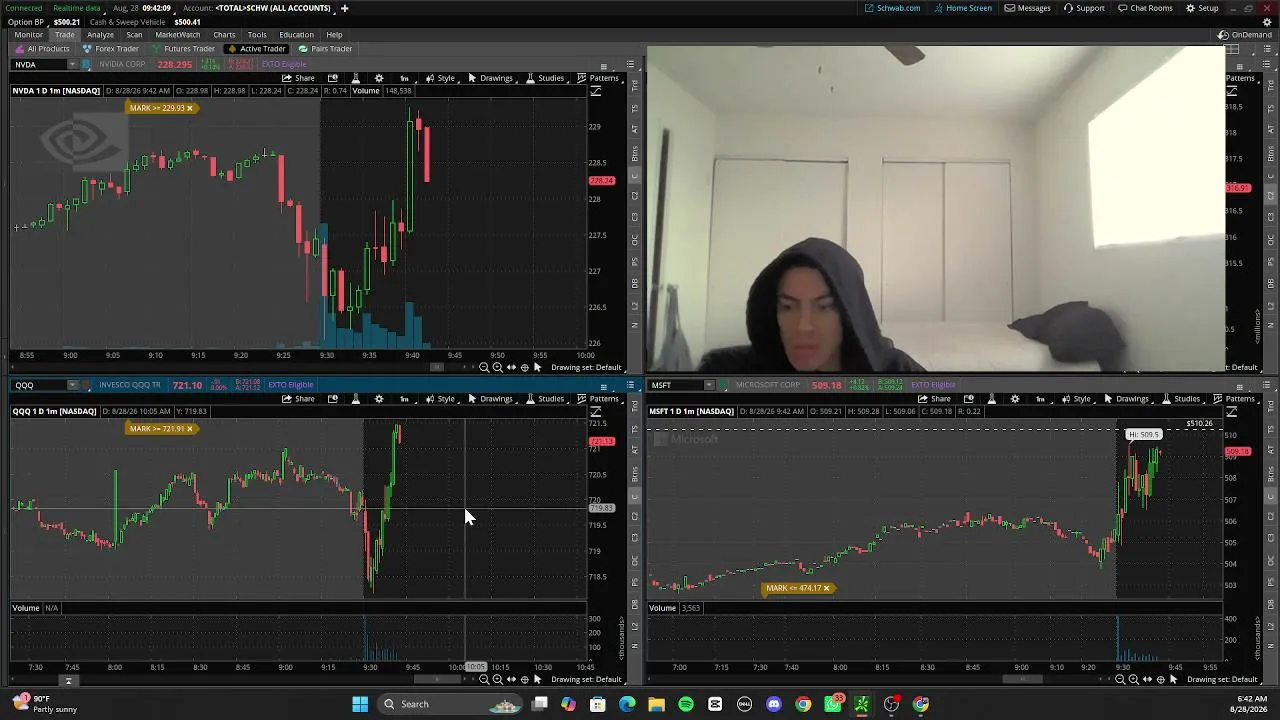The height and width of the screenshot is (720, 1280).
Task: Click Share in the QQQ chart toolbar
Action: click(x=298, y=399)
